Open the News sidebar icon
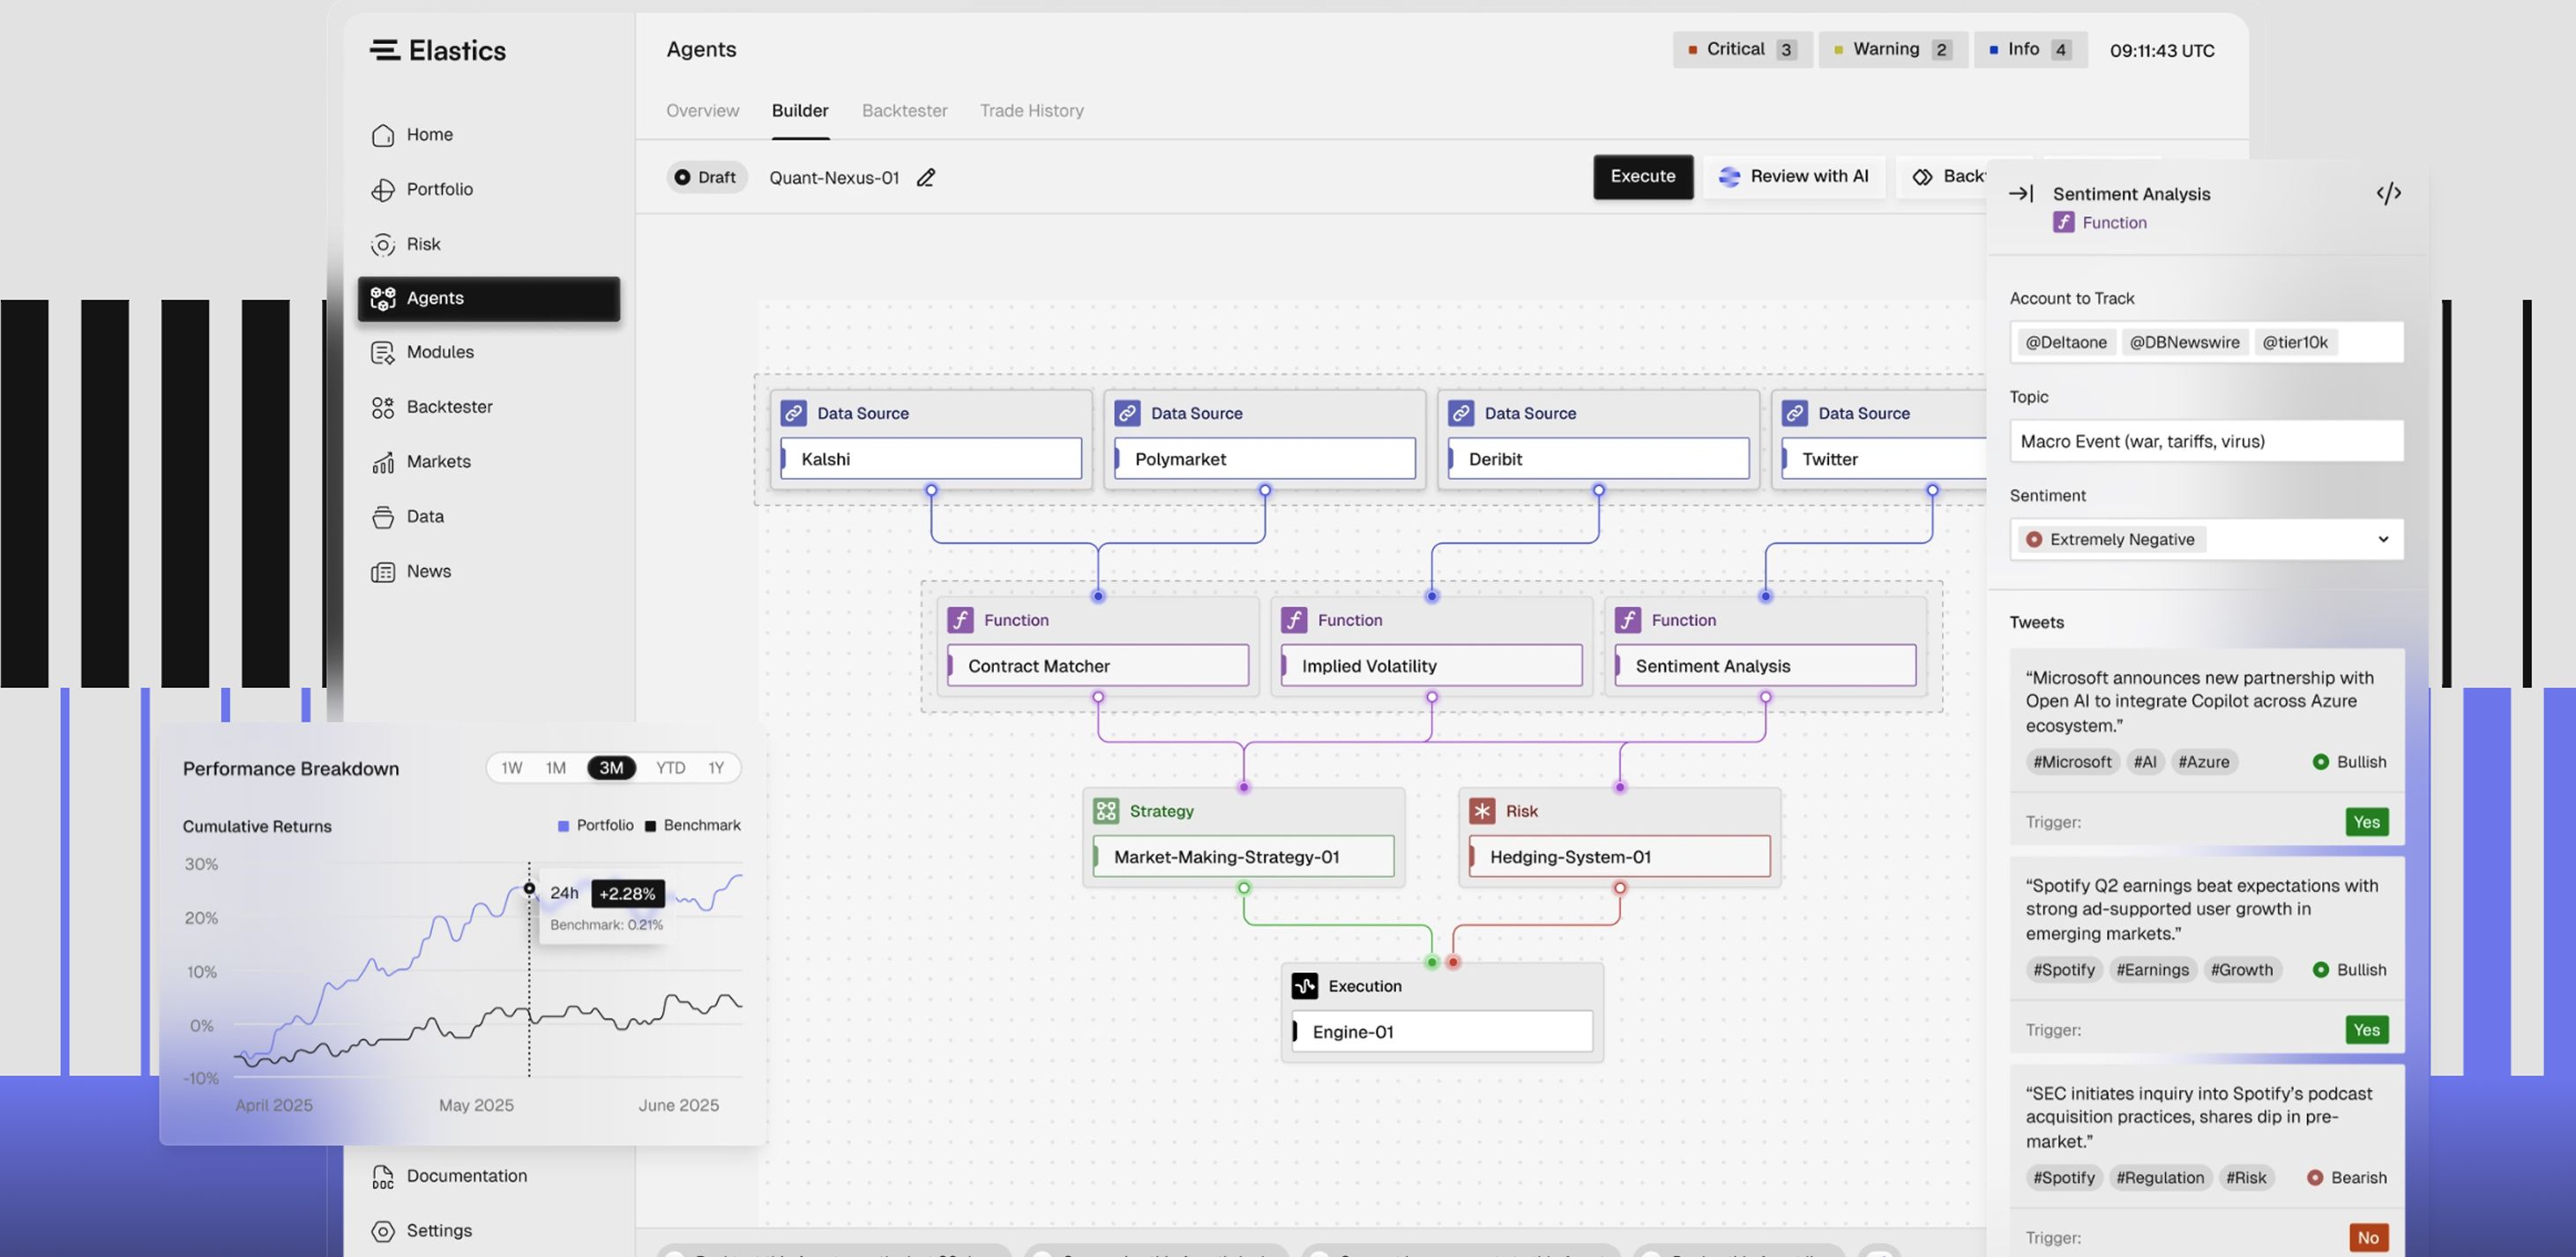The width and height of the screenshot is (2576, 1257). point(383,572)
